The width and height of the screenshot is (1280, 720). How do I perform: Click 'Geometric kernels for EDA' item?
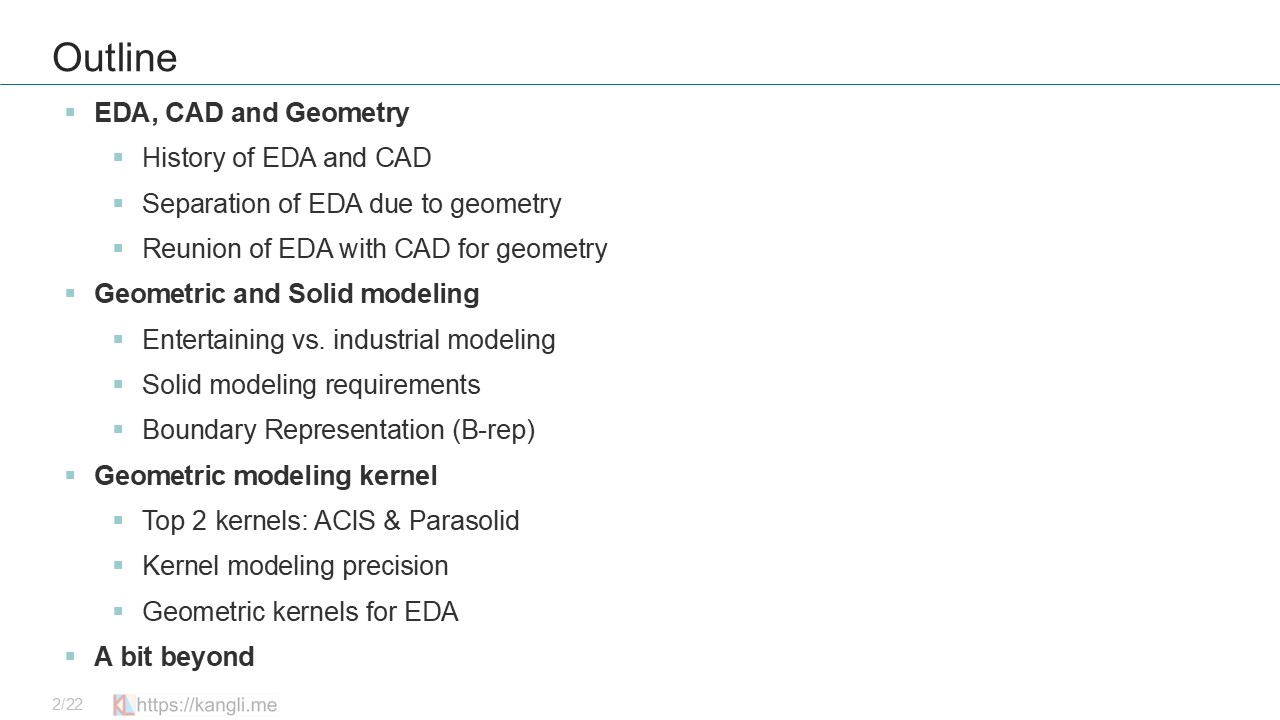tap(300, 612)
